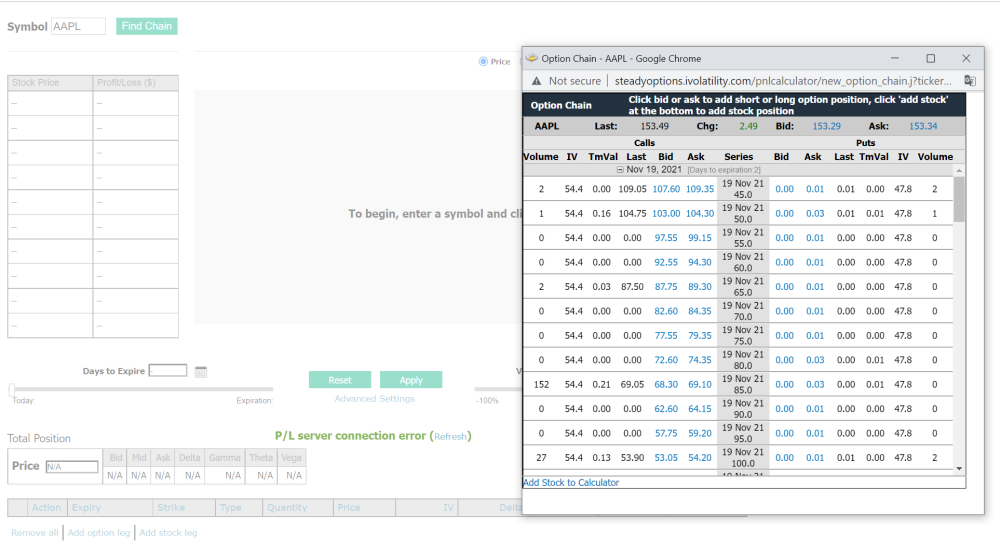The image size is (1000, 555).
Task: Collapse the Nov 19, 2021 expiration group
Action: [x=620, y=170]
